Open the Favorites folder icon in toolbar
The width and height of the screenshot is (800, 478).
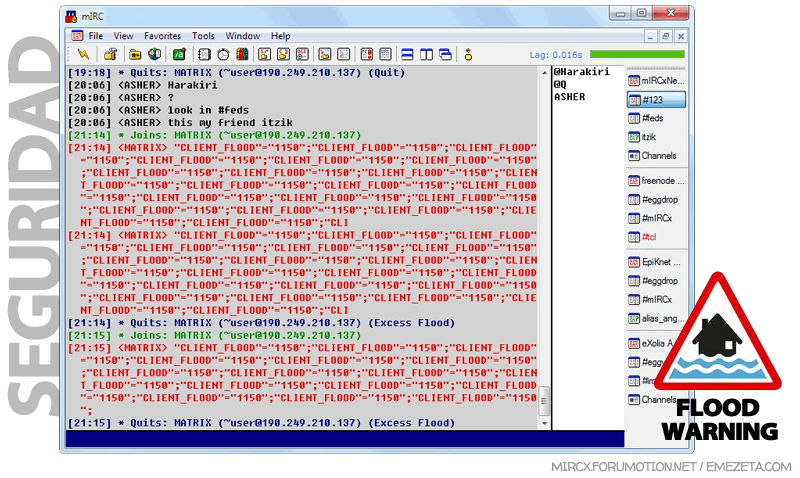(135, 54)
